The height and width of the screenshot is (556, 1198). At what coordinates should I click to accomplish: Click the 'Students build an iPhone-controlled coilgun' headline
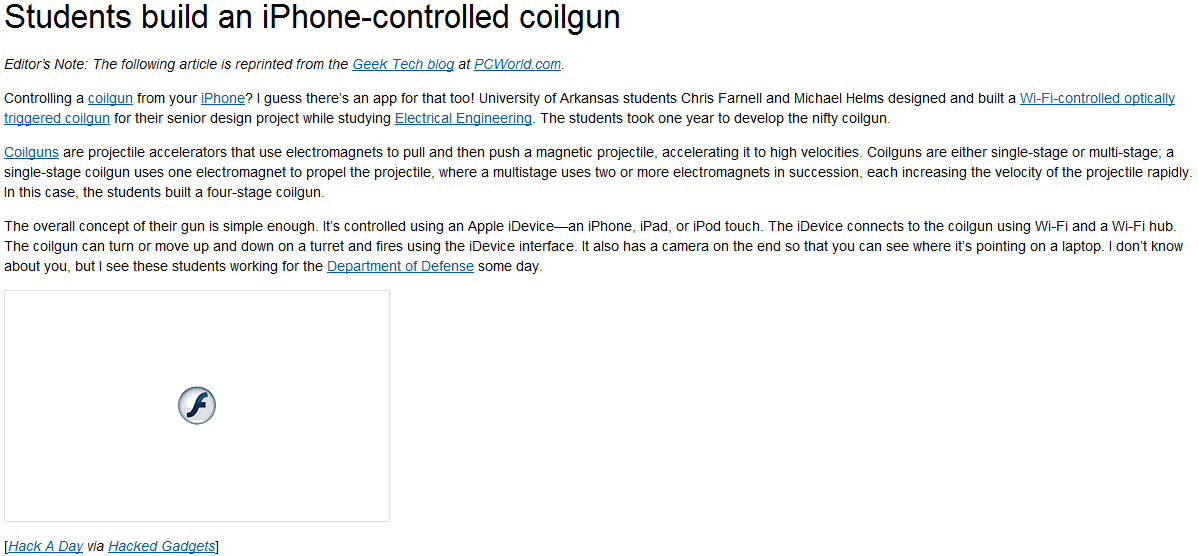point(312,19)
